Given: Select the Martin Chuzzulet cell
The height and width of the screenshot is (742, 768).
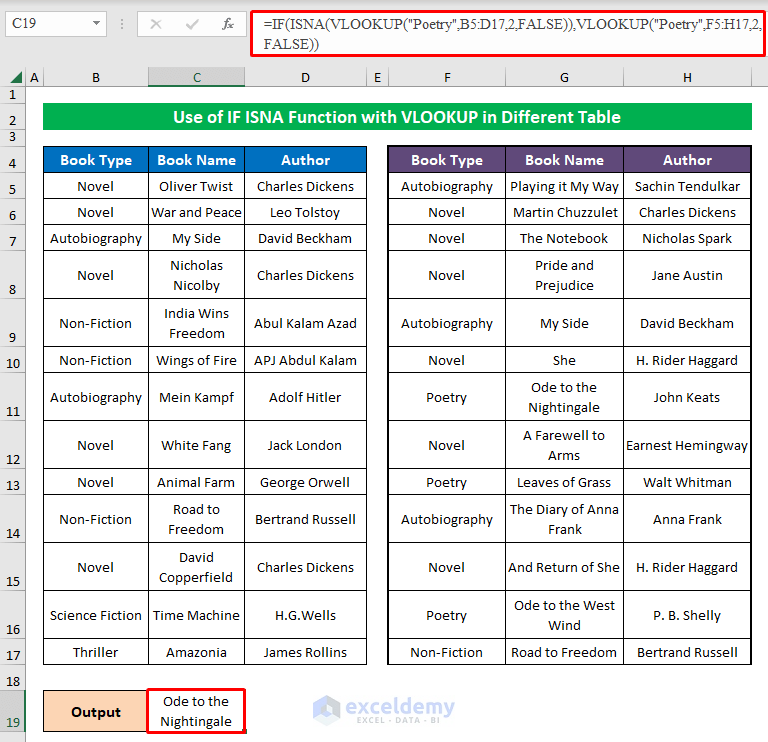Looking at the screenshot, I should pyautogui.click(x=564, y=212).
